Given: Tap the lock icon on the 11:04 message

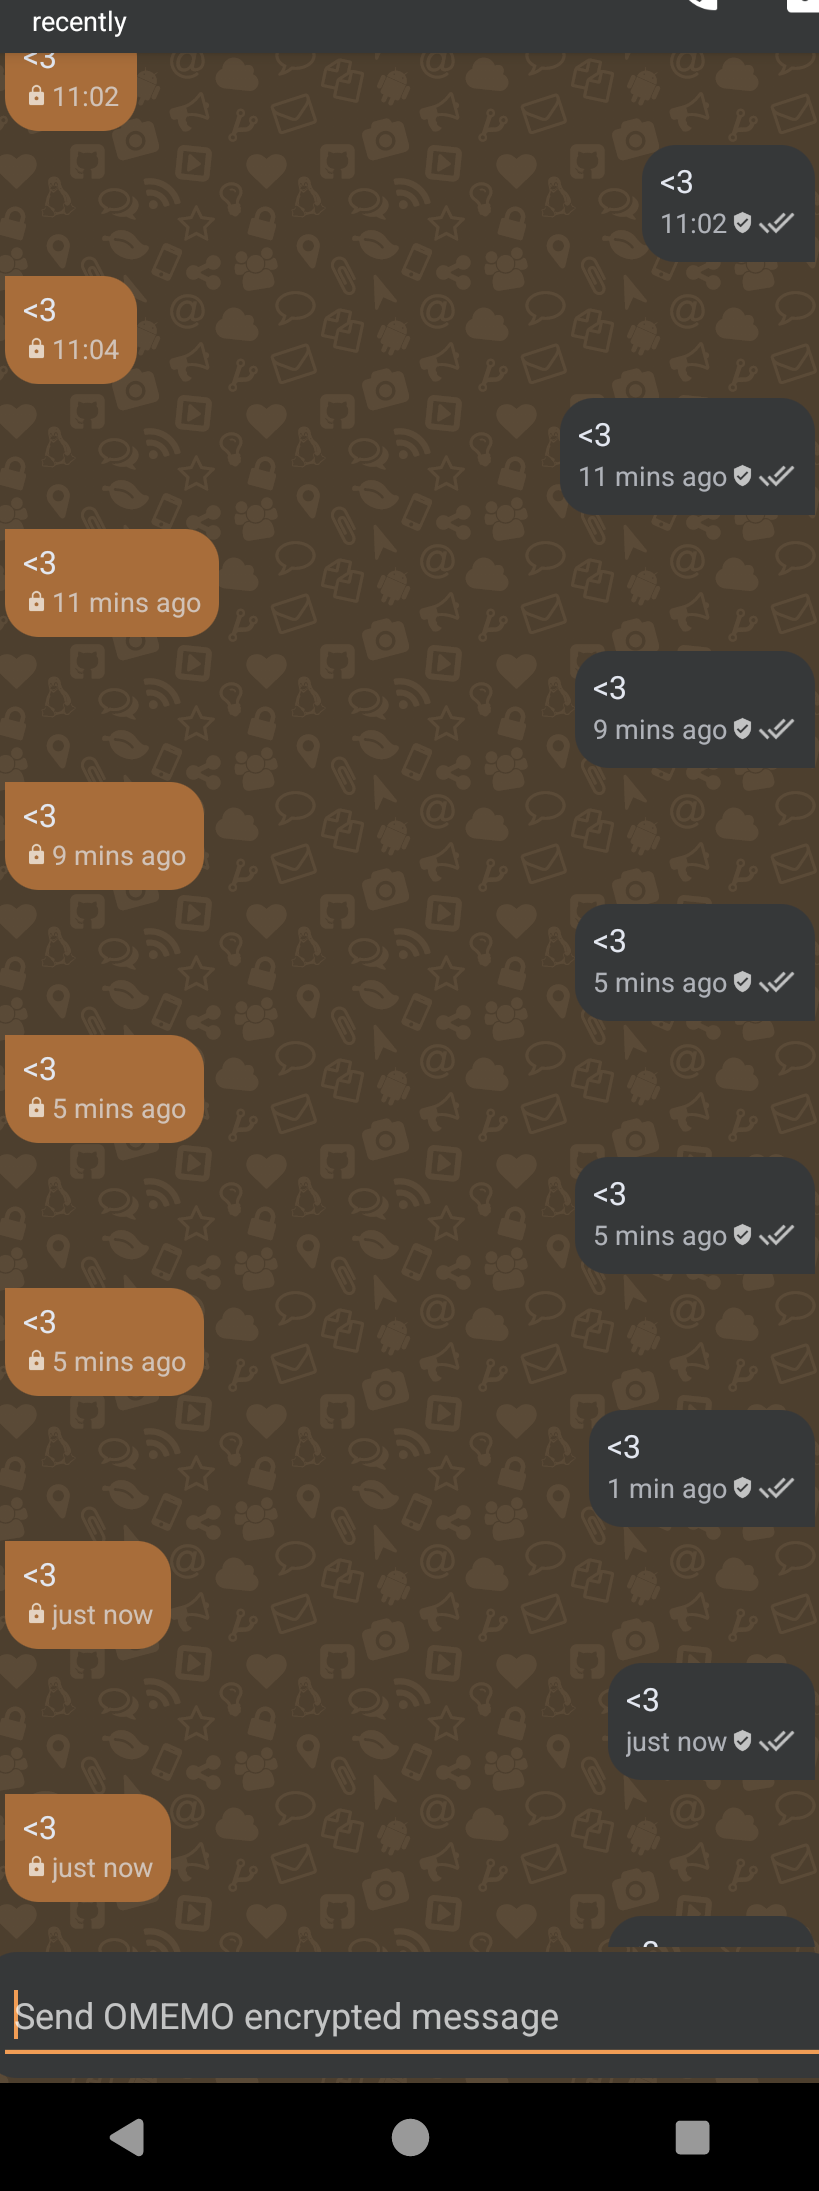Looking at the screenshot, I should point(36,349).
